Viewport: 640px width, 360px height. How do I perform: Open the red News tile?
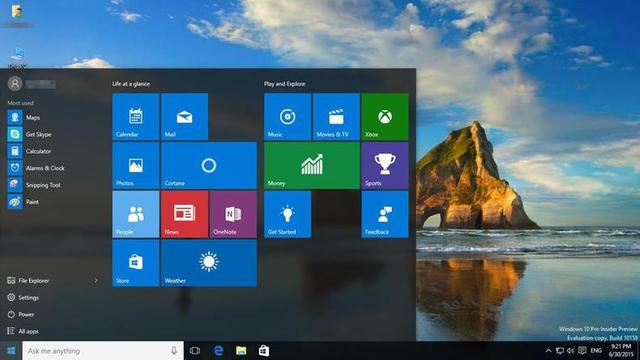click(184, 214)
